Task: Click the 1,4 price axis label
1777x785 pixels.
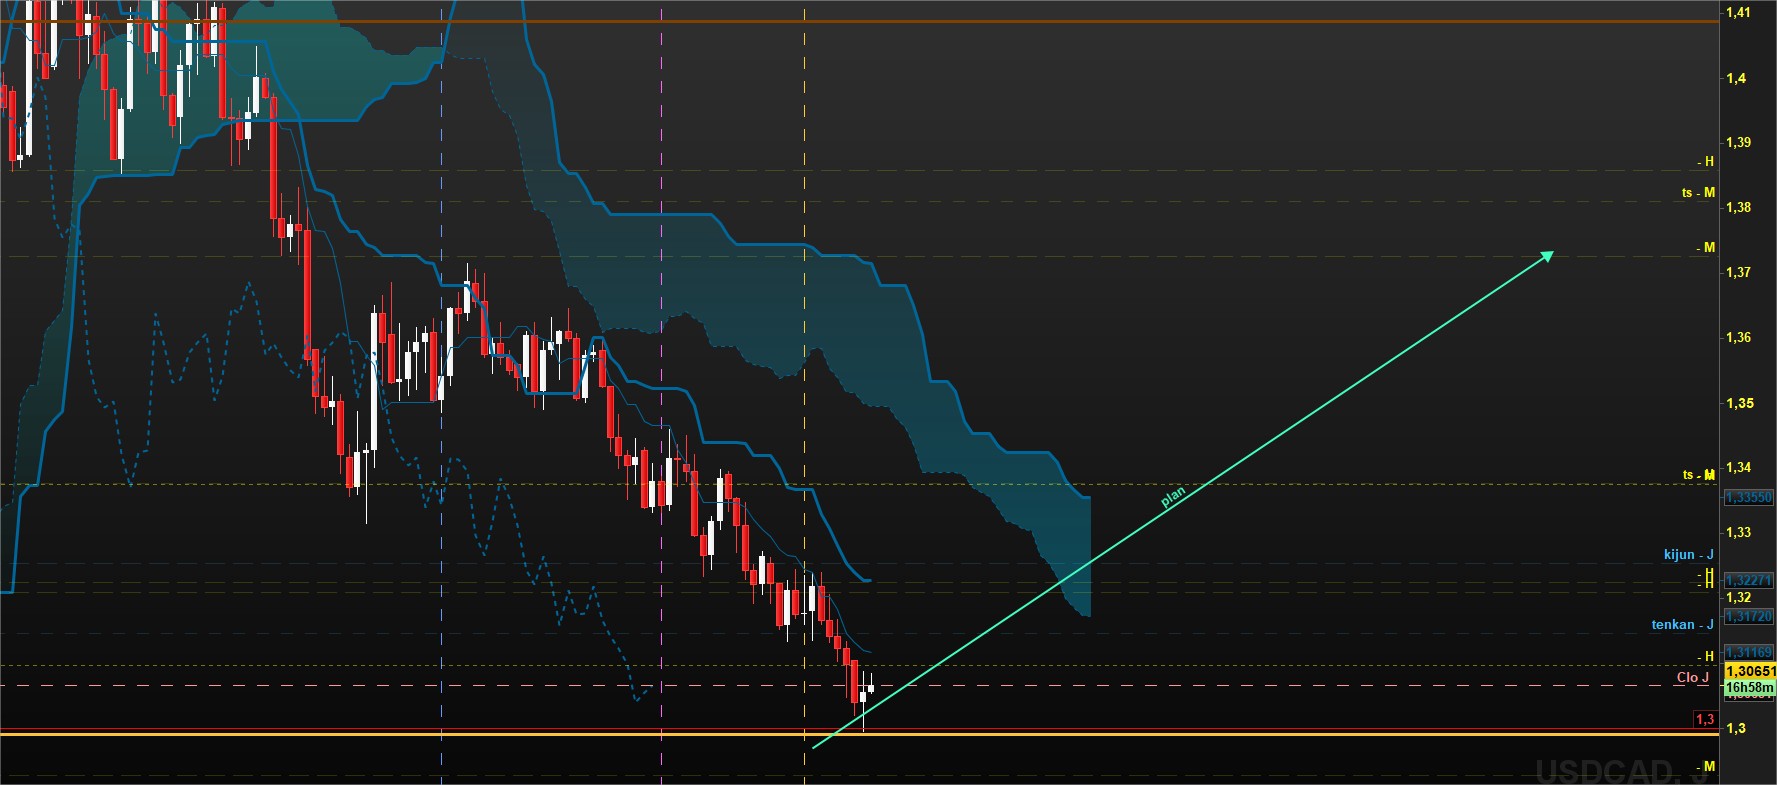Action: point(1736,79)
